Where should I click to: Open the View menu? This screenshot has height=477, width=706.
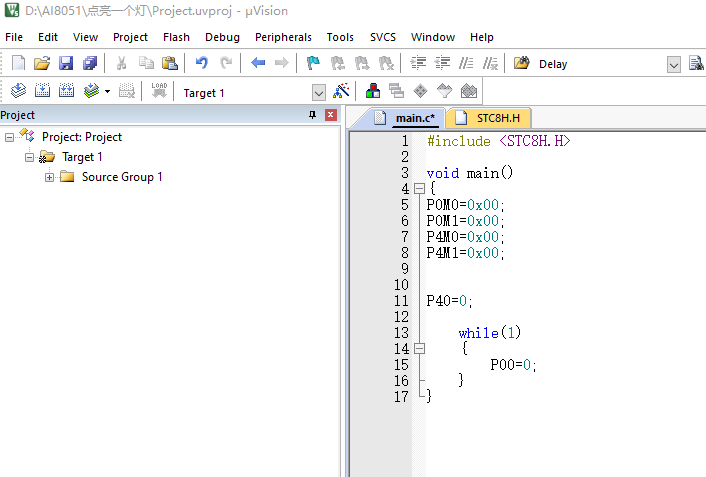(x=86, y=37)
